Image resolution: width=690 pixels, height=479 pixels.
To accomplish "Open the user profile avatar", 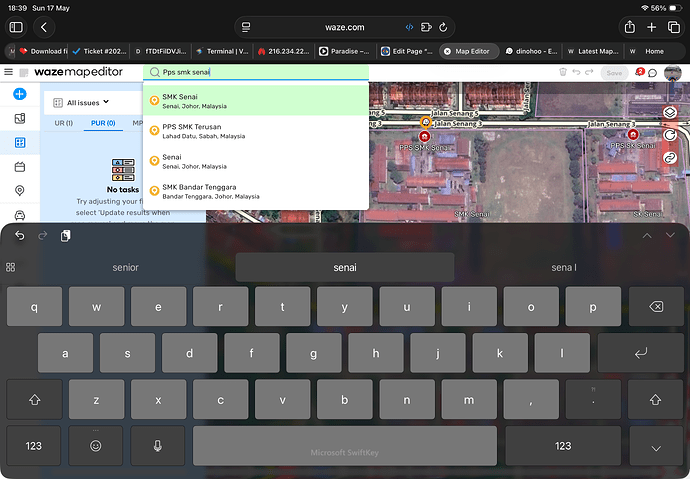I will coord(672,73).
